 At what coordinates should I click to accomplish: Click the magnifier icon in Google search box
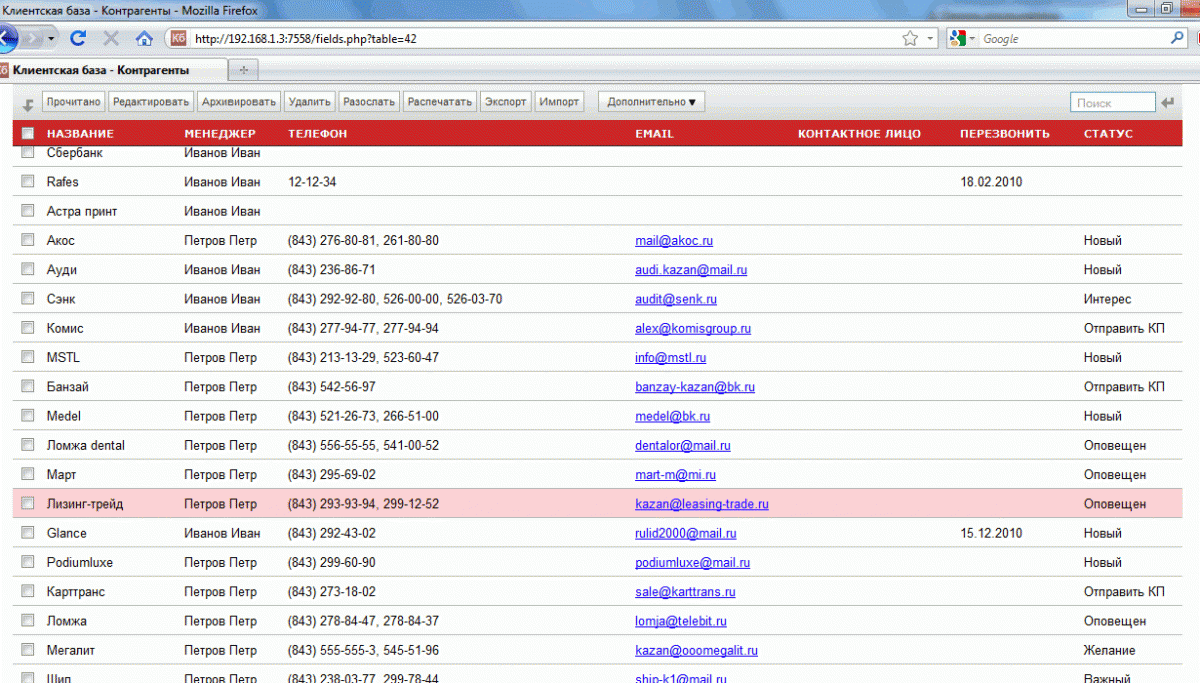coord(1177,38)
